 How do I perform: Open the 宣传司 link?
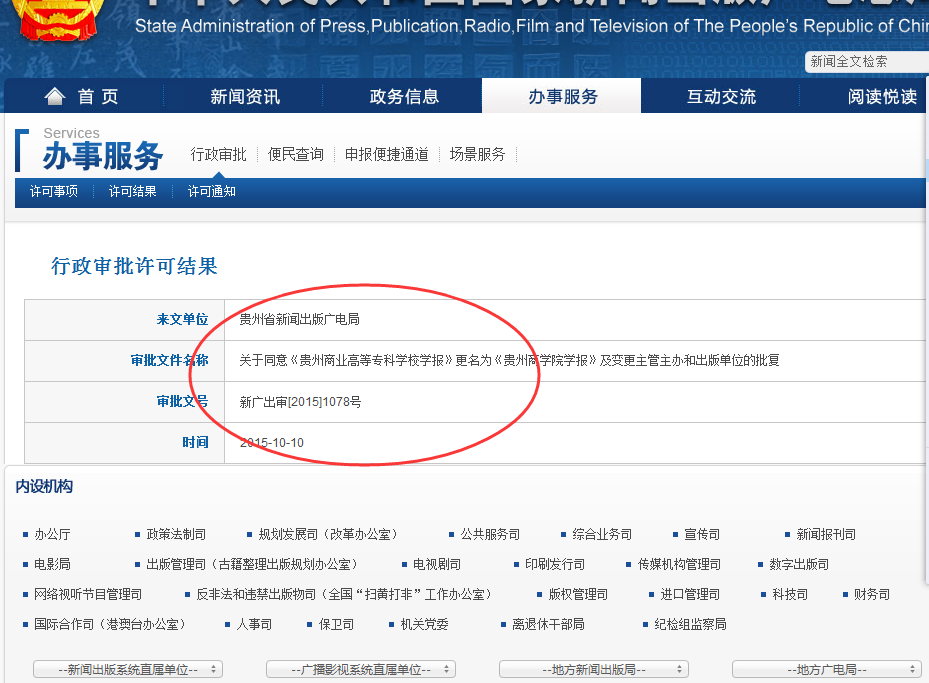[x=702, y=534]
